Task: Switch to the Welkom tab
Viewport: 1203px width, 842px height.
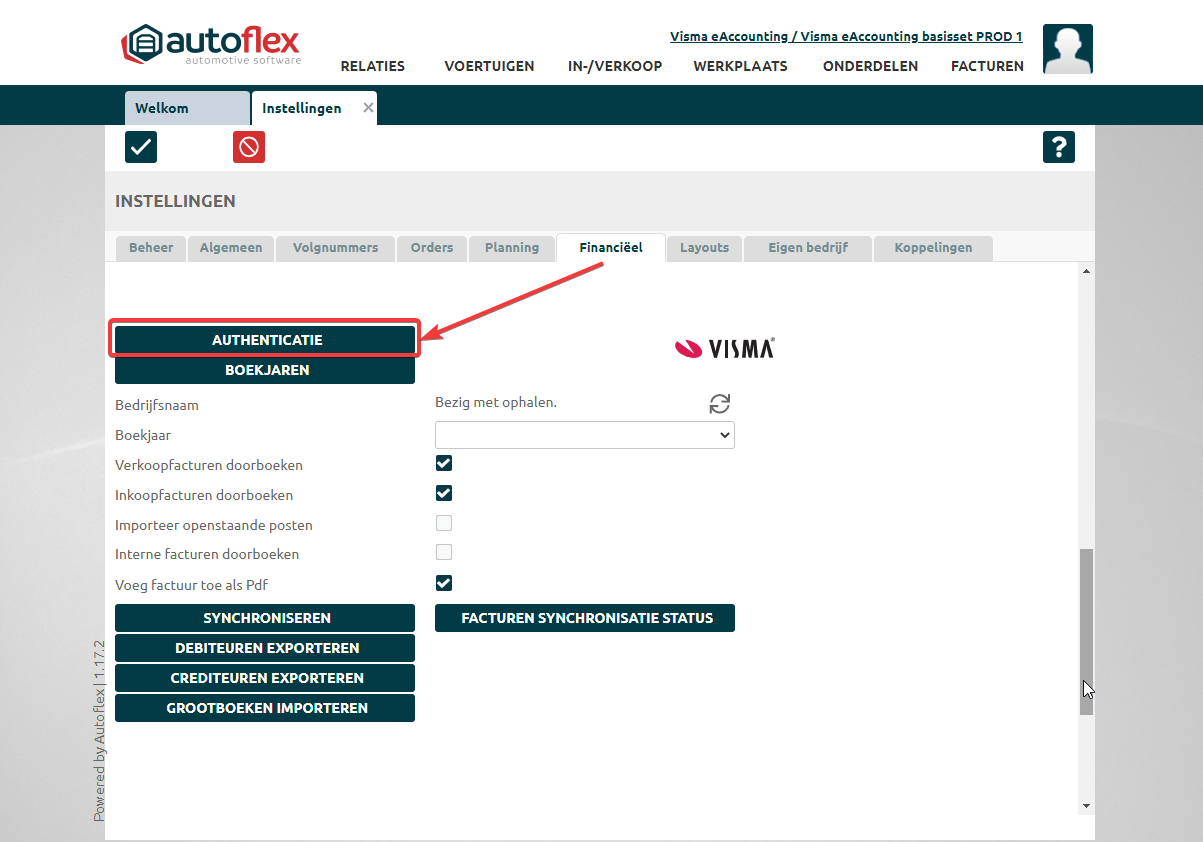Action: pos(186,108)
